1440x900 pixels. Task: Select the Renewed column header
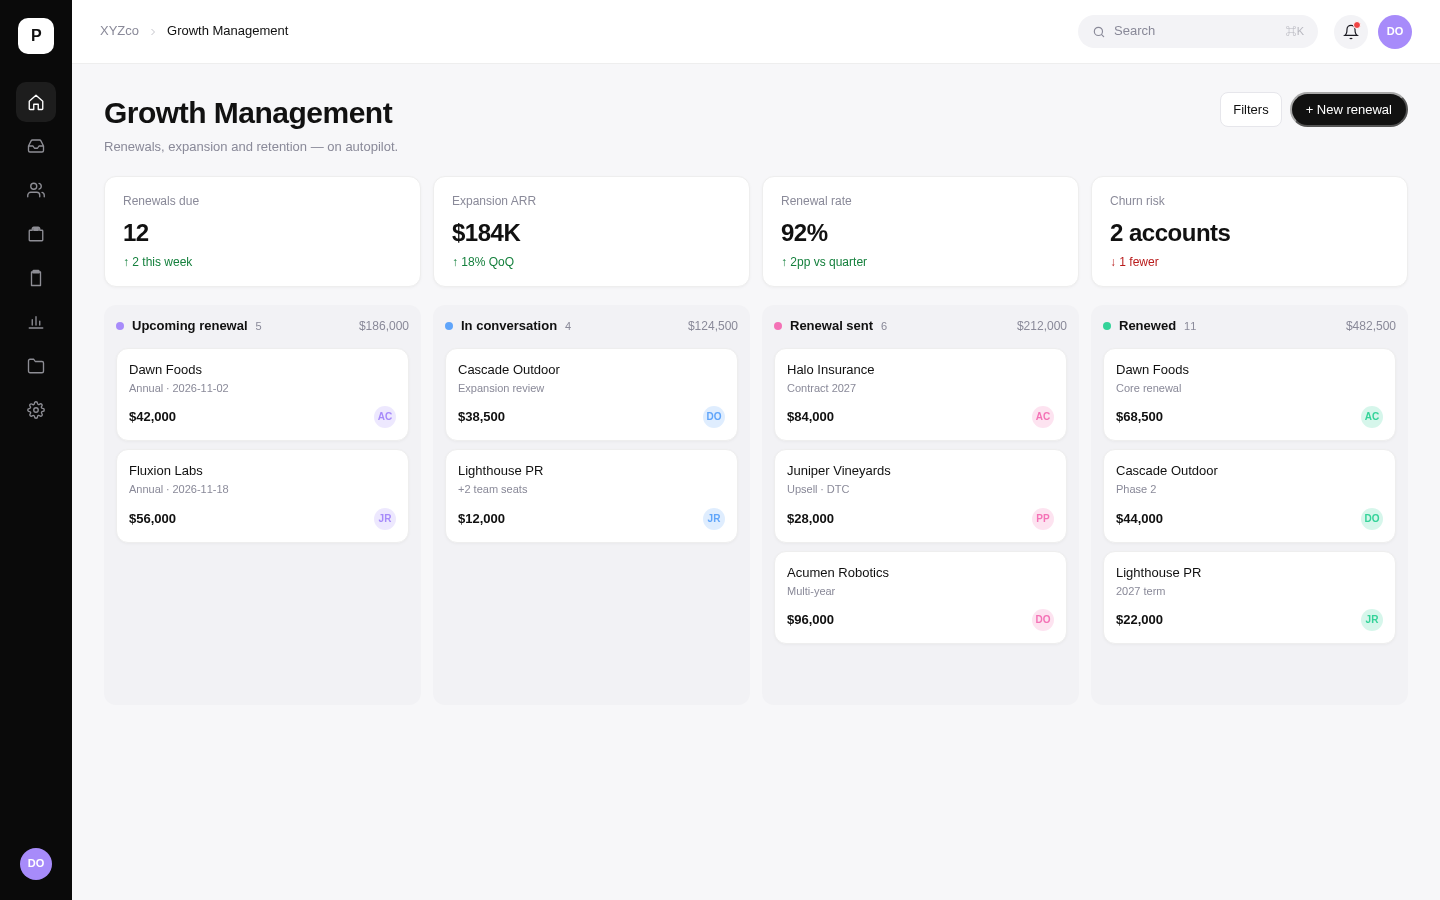click(x=1249, y=326)
